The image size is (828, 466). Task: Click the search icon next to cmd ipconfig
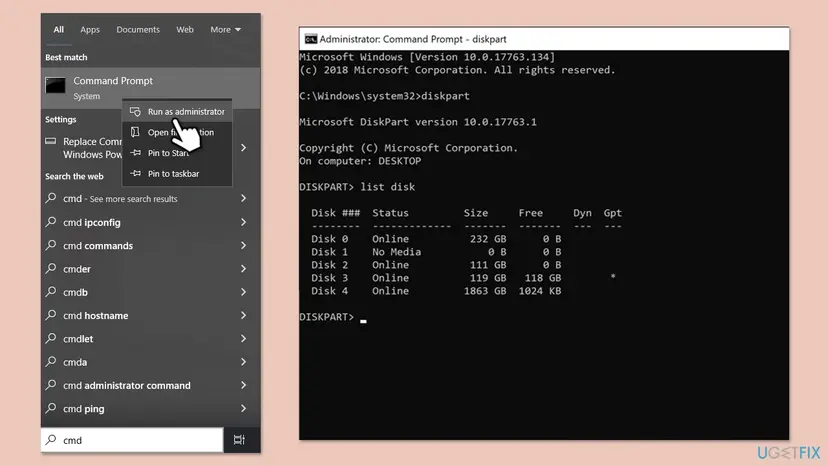tap(51, 222)
